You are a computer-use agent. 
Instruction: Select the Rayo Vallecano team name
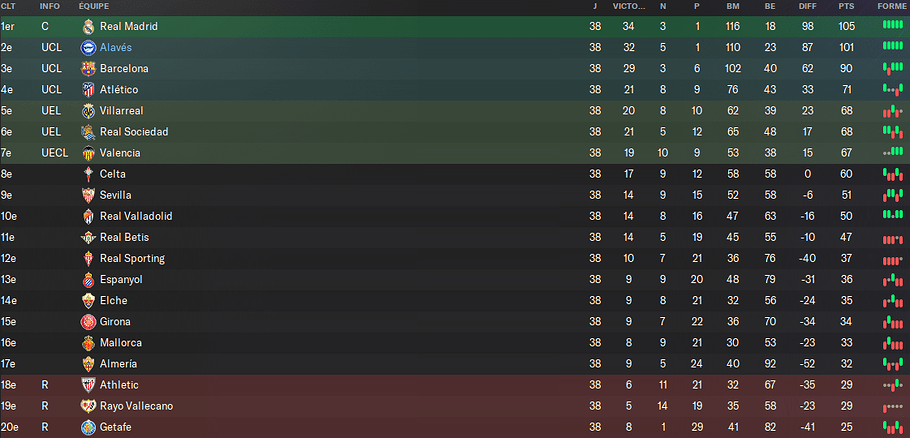[136, 406]
